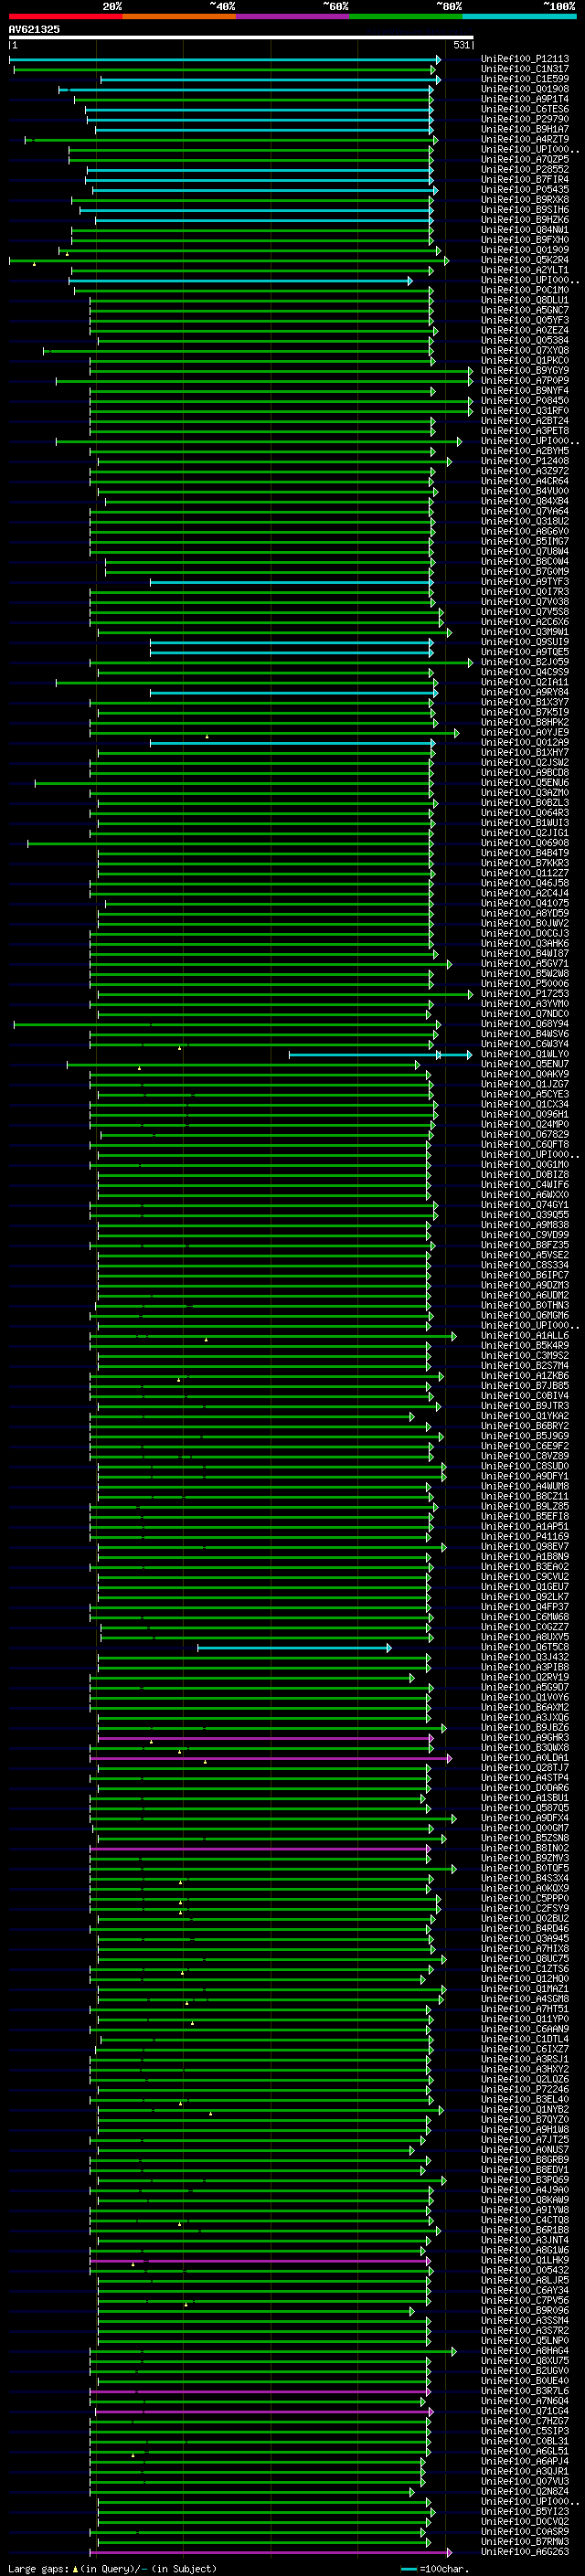Select hit label UniRef100_C8S334
Screen dimensions: 585x2576
525,1265
